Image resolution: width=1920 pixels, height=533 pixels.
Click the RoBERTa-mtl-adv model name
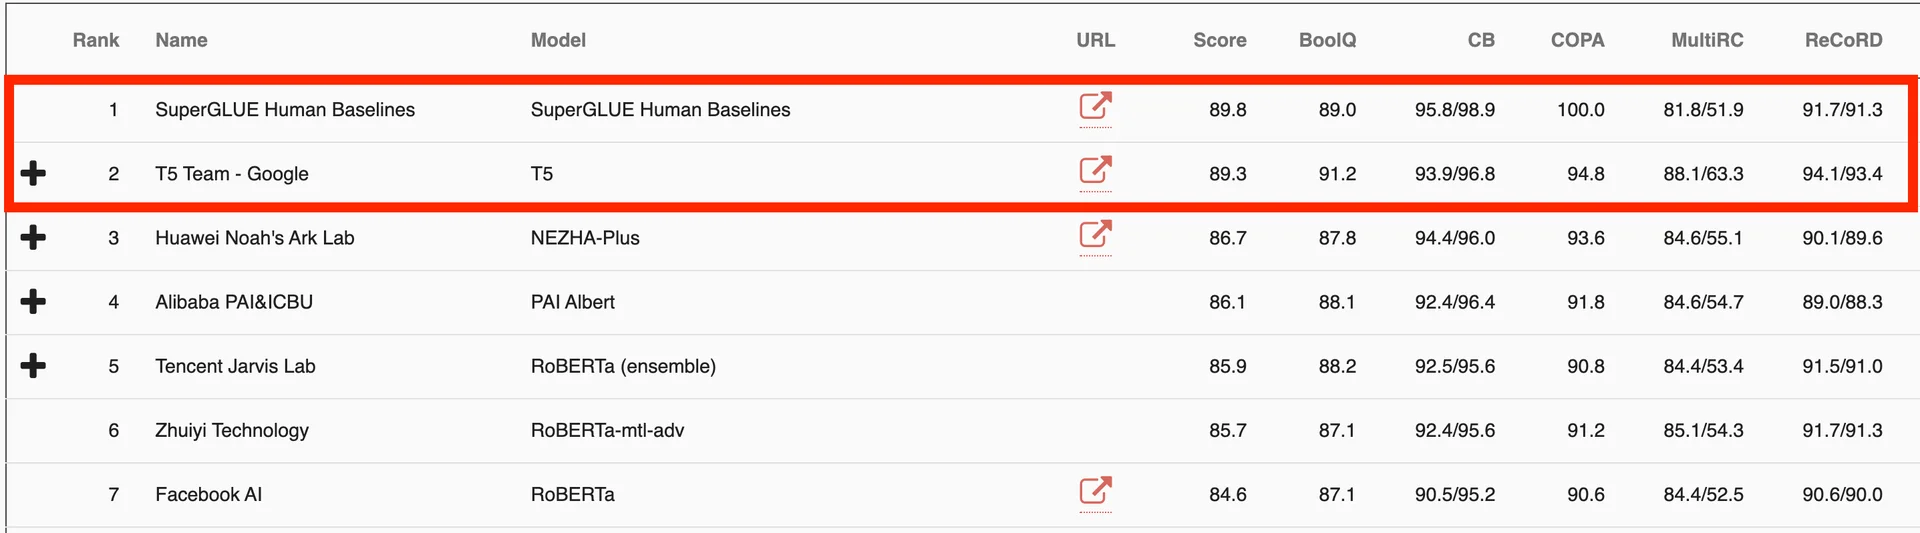click(607, 430)
